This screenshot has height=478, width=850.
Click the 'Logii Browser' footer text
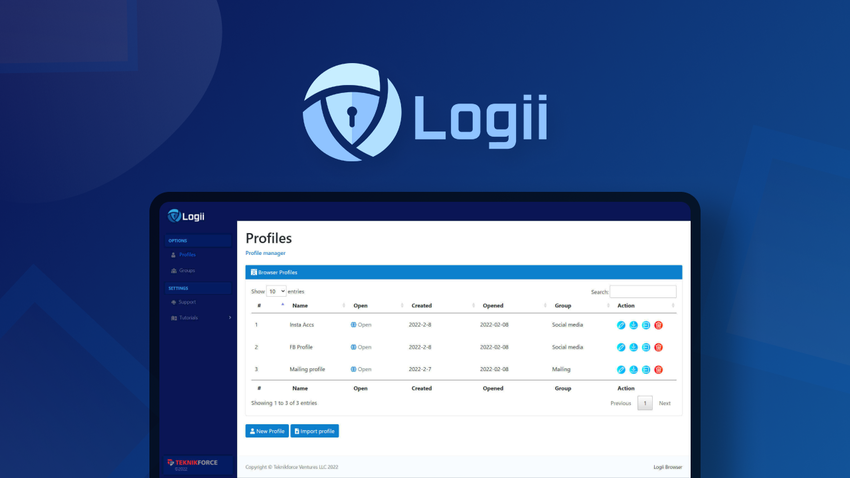click(667, 467)
